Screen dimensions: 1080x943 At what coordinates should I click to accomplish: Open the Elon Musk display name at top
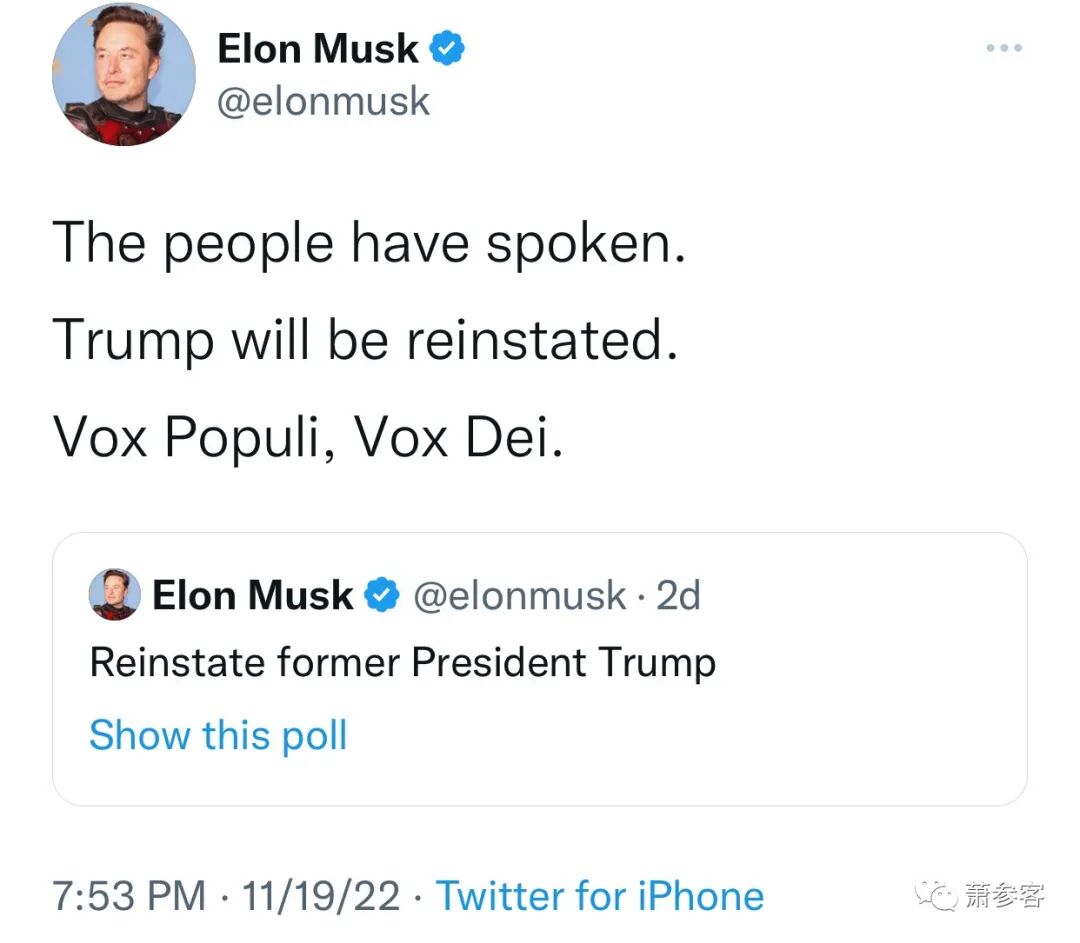[318, 49]
